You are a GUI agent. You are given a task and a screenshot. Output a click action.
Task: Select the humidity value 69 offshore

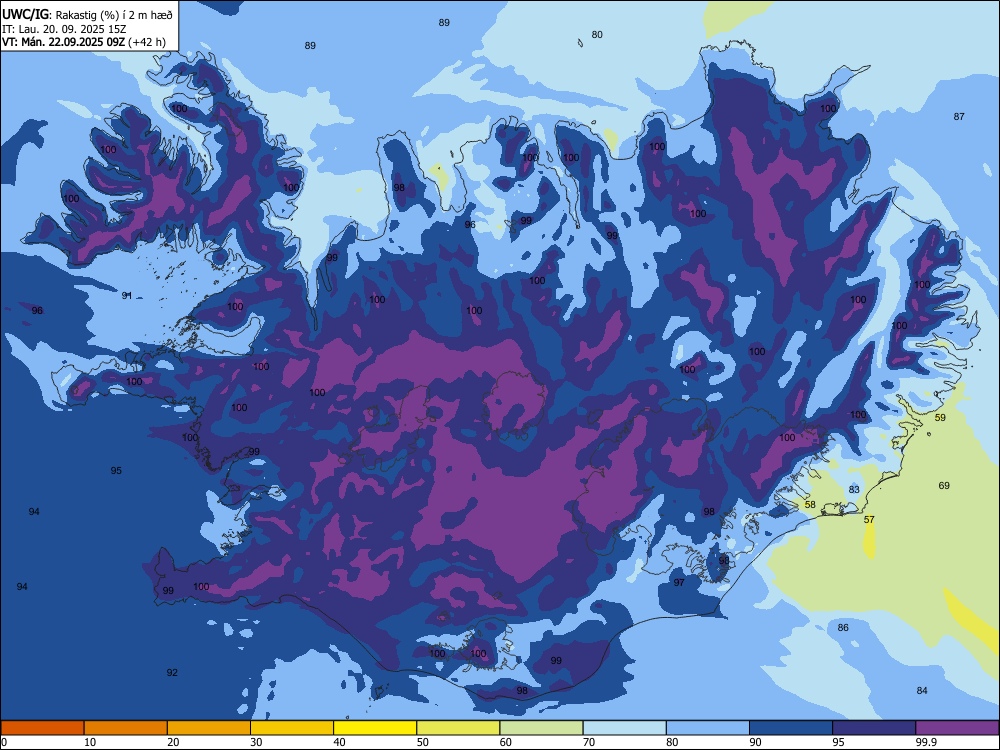coord(944,485)
